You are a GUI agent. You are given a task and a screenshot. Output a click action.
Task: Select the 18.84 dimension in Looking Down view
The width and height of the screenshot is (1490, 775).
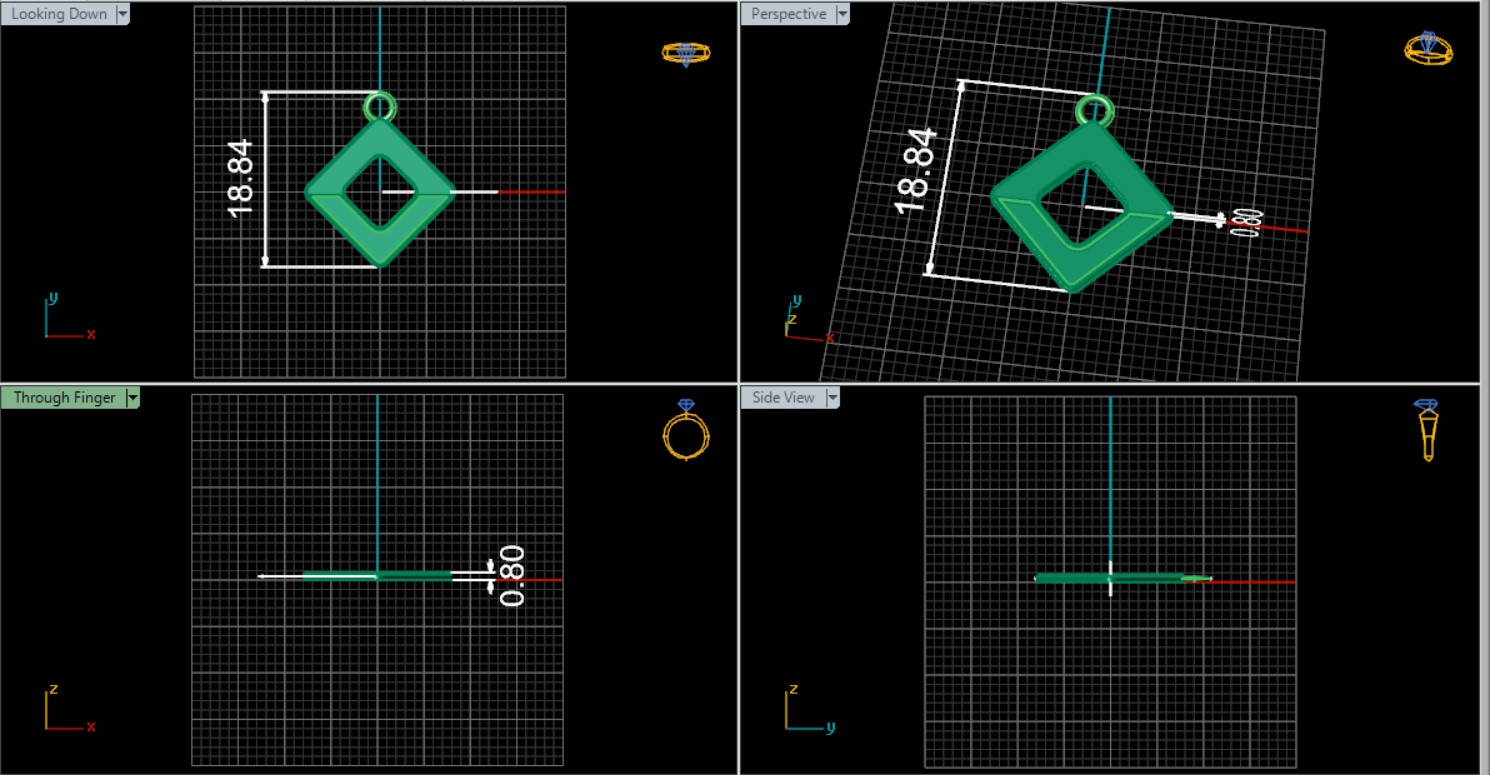tap(241, 178)
